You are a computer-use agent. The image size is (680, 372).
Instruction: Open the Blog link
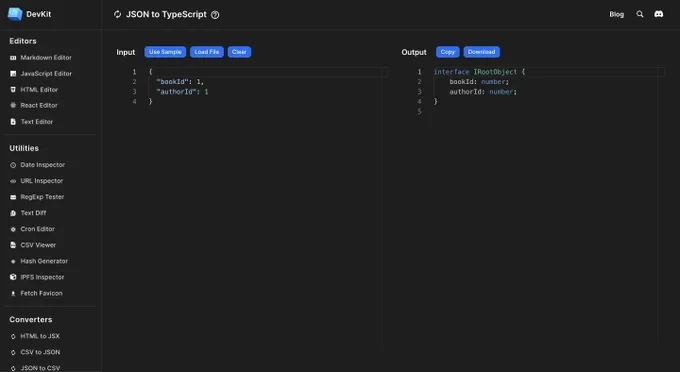pyautogui.click(x=616, y=14)
